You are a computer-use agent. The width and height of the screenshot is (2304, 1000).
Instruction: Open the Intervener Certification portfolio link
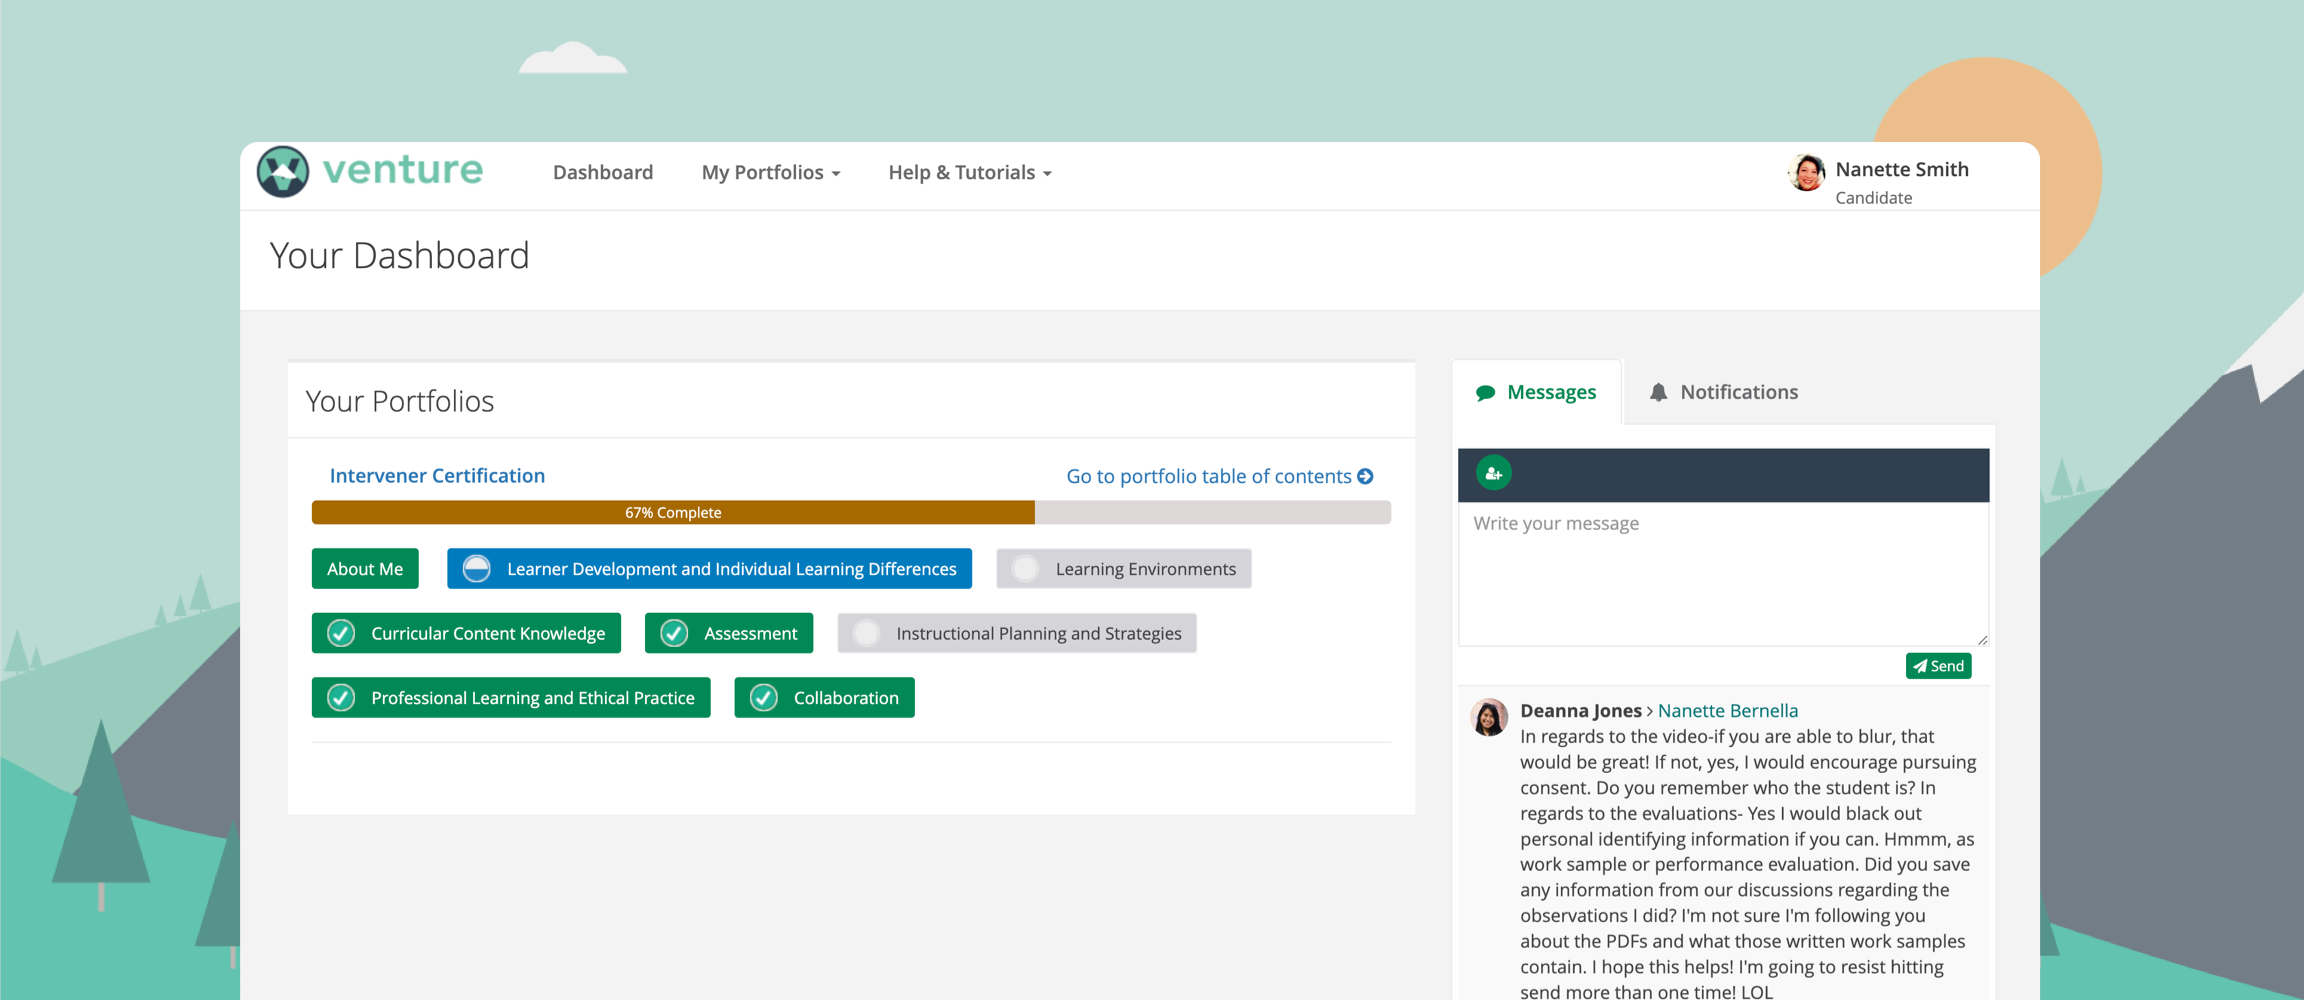pyautogui.click(x=437, y=476)
